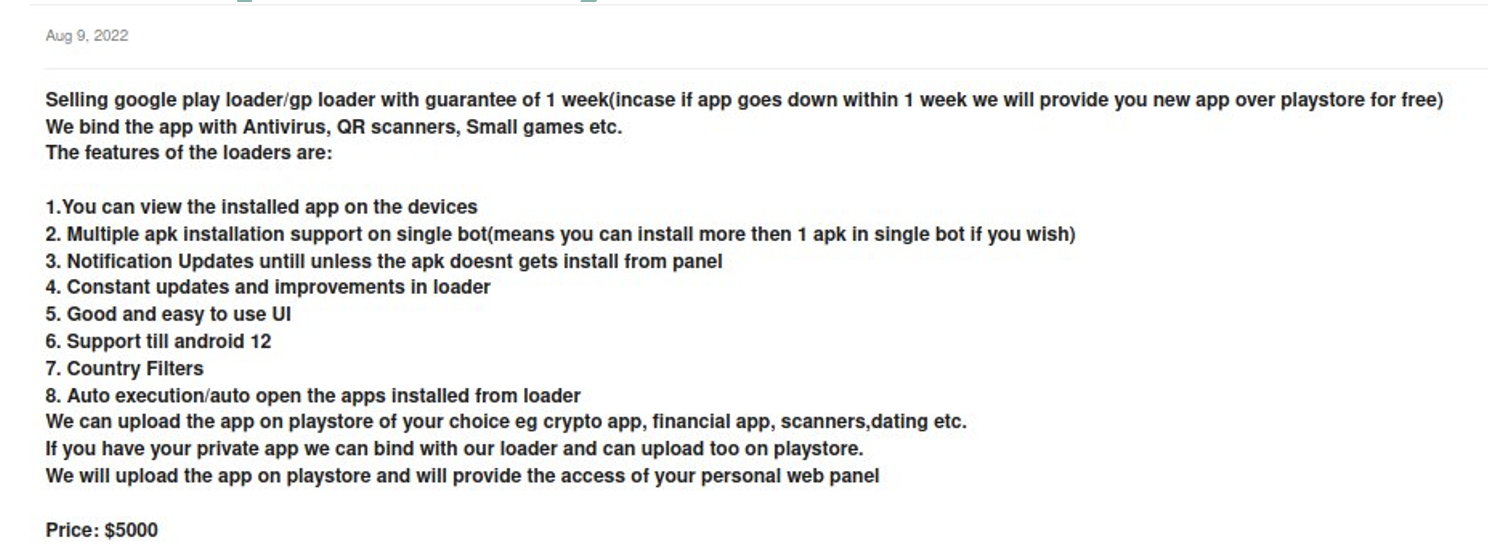Screen dimensions: 1488x560
Task: Click feature 7 'Country Filters'
Action: (x=124, y=369)
